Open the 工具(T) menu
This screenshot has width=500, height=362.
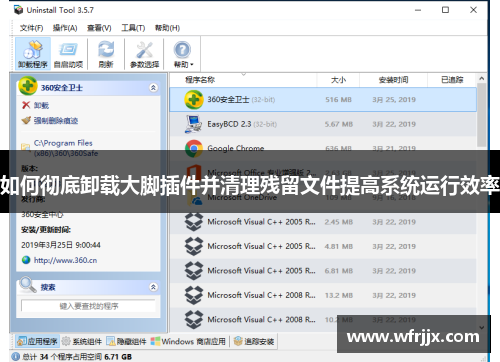[x=133, y=28]
